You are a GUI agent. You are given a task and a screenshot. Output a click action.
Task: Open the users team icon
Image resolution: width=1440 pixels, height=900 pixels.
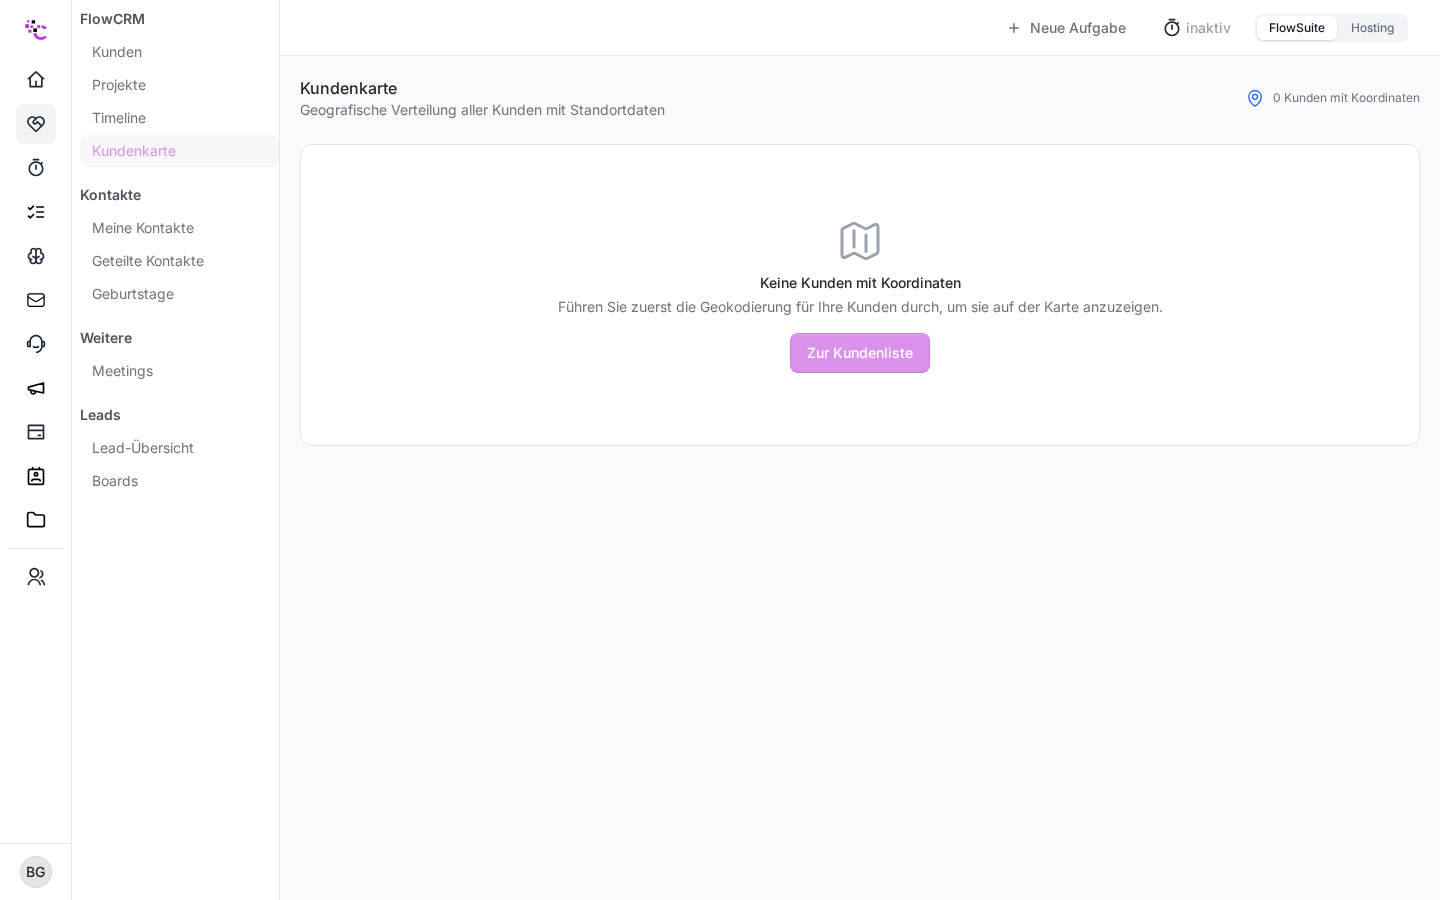[x=36, y=577]
